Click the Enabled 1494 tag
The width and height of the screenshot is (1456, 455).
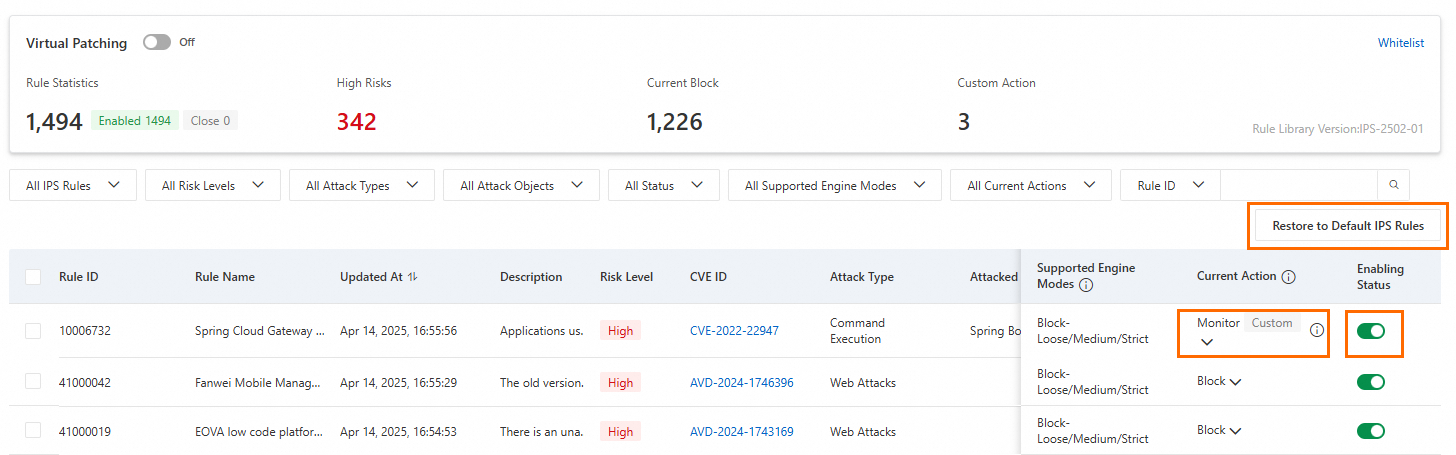[x=135, y=121]
